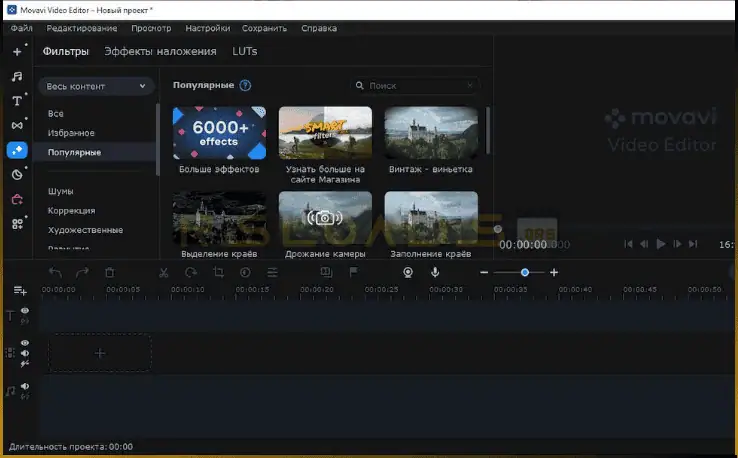
Task: Click the Rotate clip icon
Action: (x=191, y=272)
